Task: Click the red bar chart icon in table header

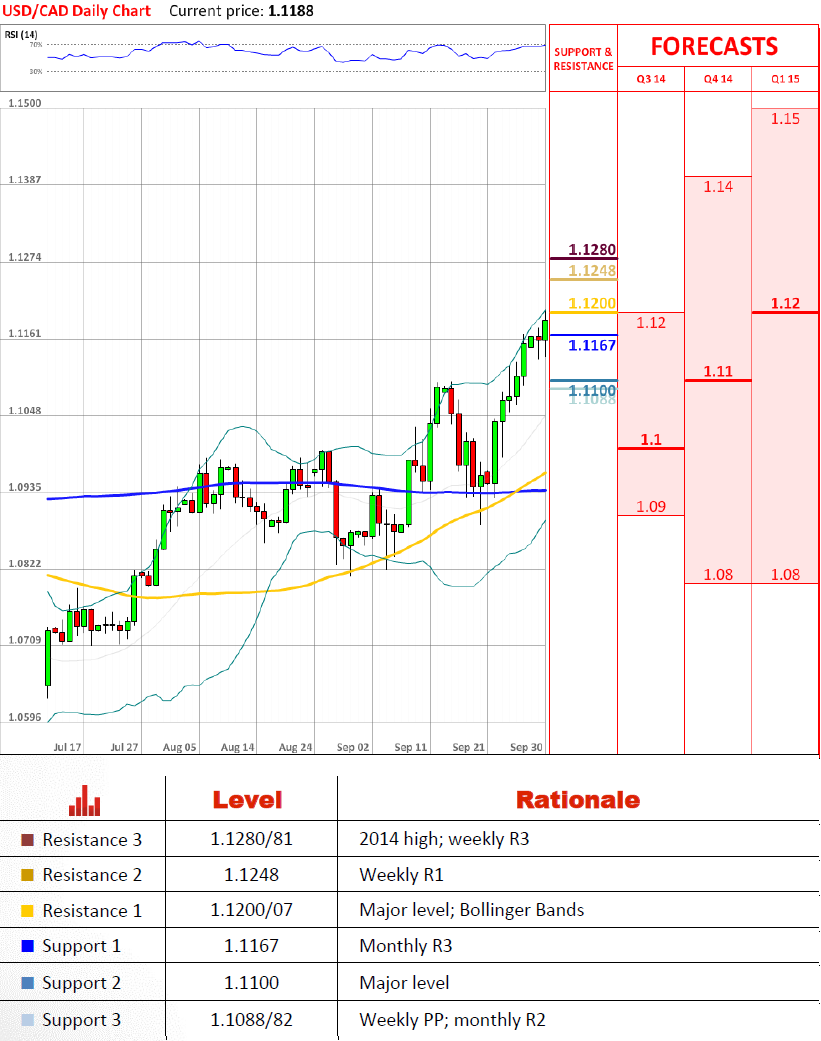Action: pos(84,801)
